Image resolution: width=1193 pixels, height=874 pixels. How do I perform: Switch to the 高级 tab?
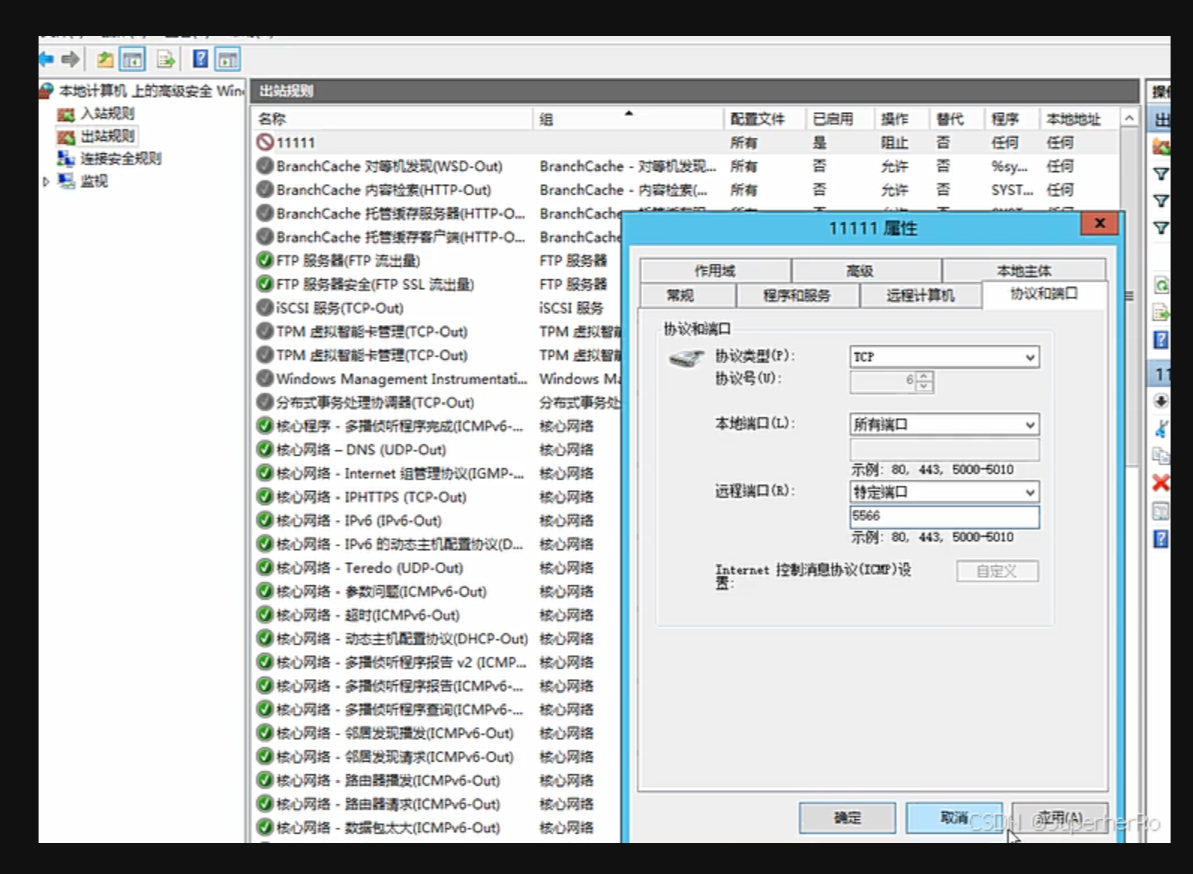click(859, 271)
